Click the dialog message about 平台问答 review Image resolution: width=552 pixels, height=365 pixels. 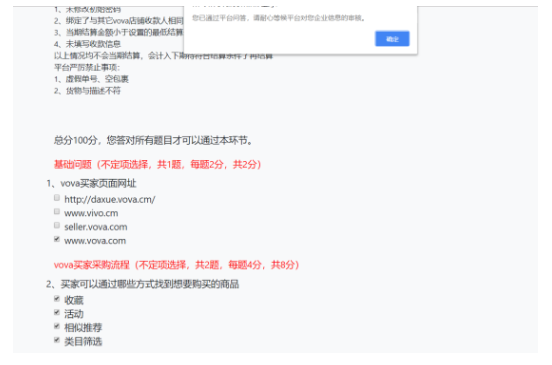pyautogui.click(x=278, y=18)
